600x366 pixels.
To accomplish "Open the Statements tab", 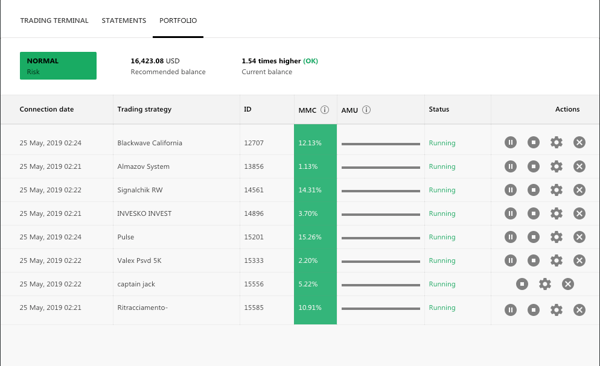I will 124,21.
